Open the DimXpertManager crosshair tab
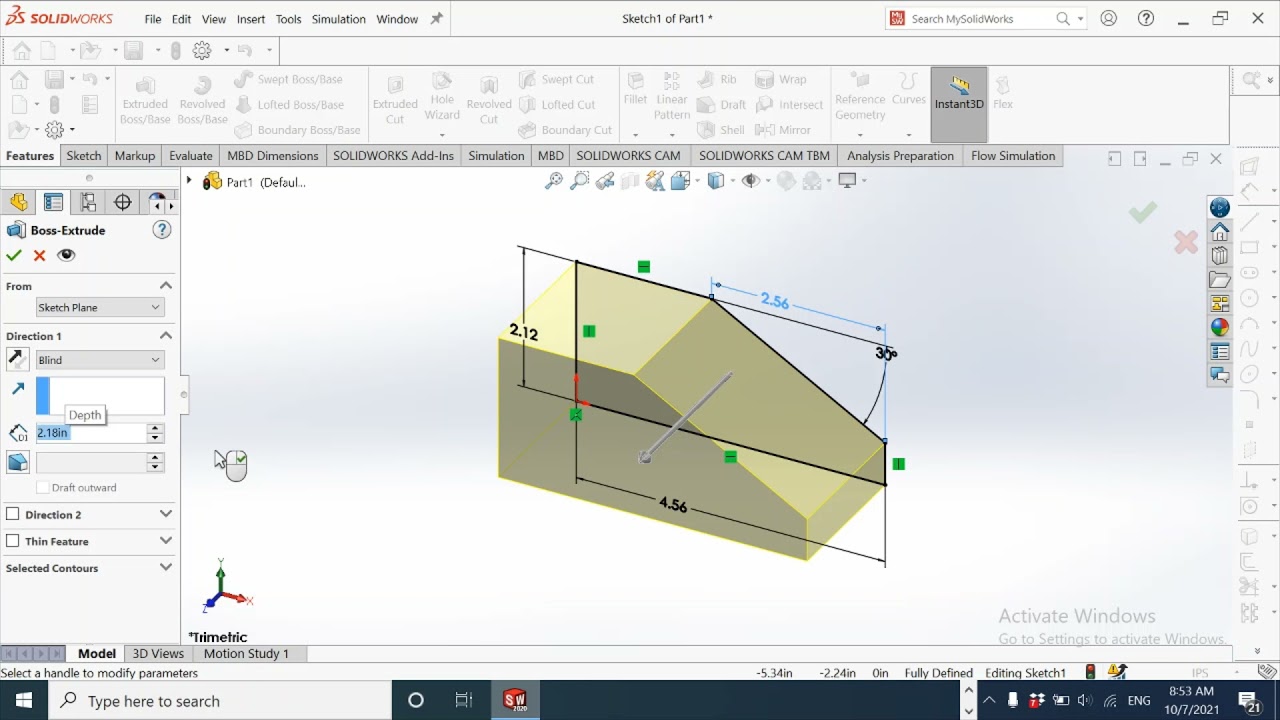Image resolution: width=1280 pixels, height=720 pixels. [123, 202]
